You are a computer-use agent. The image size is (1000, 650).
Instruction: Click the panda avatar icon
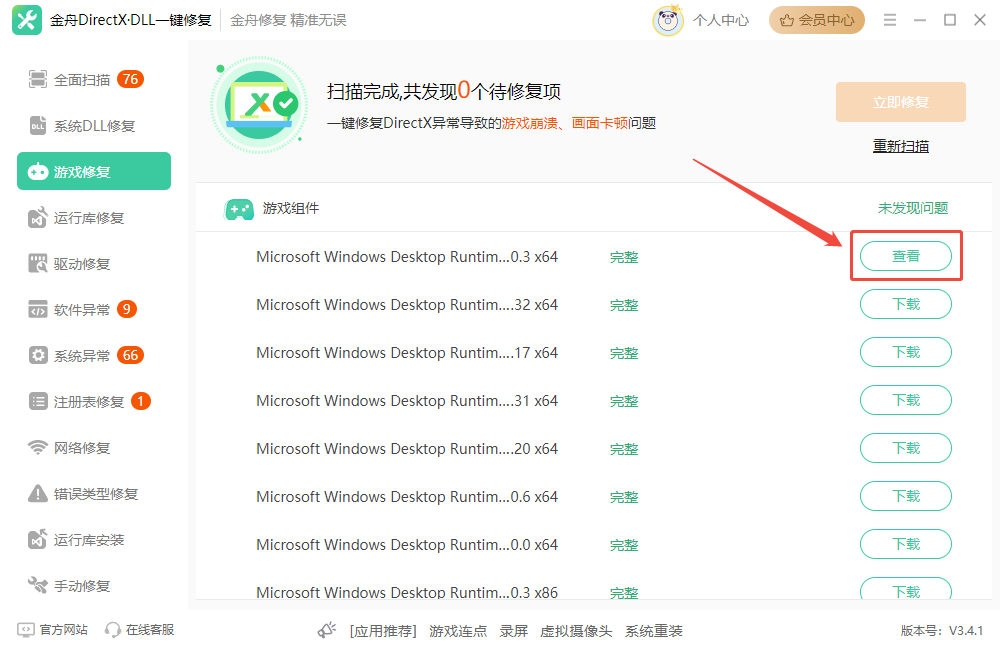click(x=668, y=20)
